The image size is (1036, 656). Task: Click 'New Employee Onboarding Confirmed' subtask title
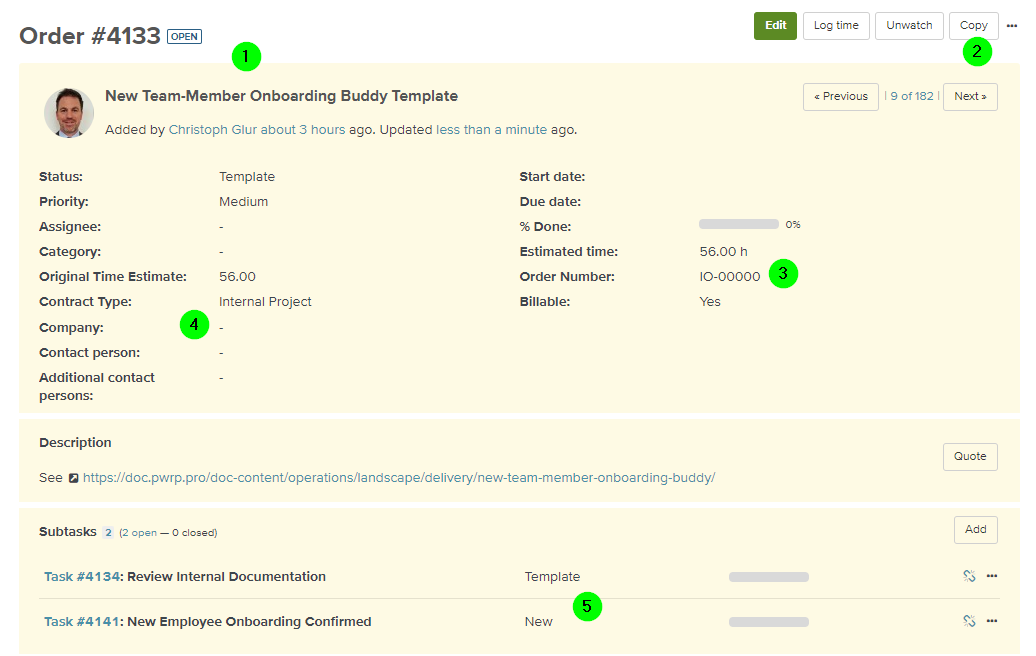pyautogui.click(x=249, y=622)
